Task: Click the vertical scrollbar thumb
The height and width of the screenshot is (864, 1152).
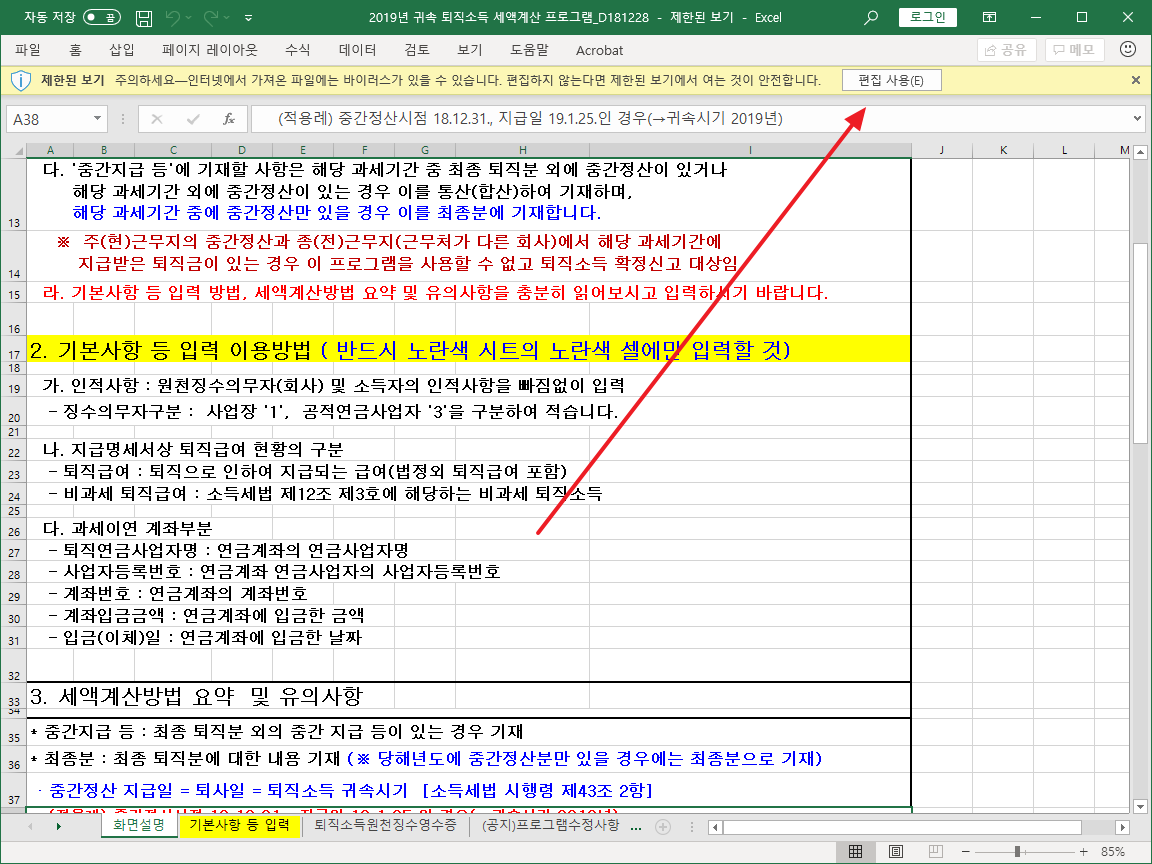Action: (x=1140, y=343)
